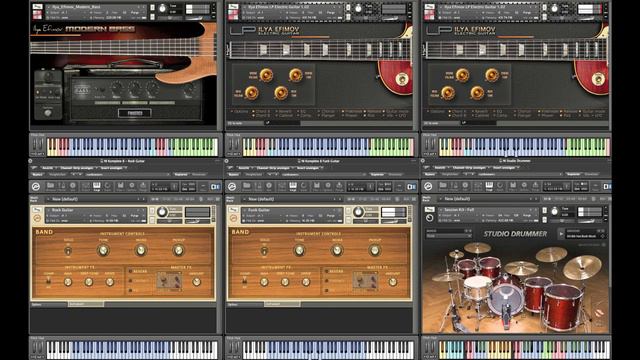Select Options tab in LP guitar above Funk Guitar
The width and height of the screenshot is (640, 360).
240,111
